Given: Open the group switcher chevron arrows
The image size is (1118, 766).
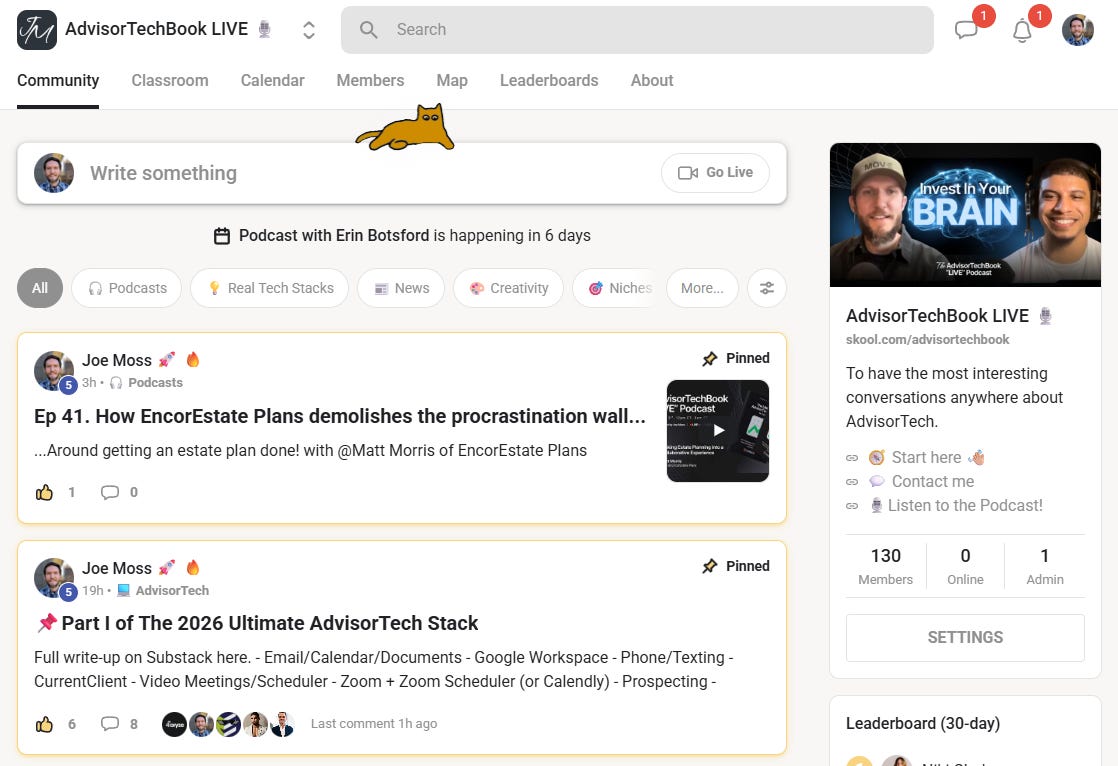Looking at the screenshot, I should tap(309, 30).
